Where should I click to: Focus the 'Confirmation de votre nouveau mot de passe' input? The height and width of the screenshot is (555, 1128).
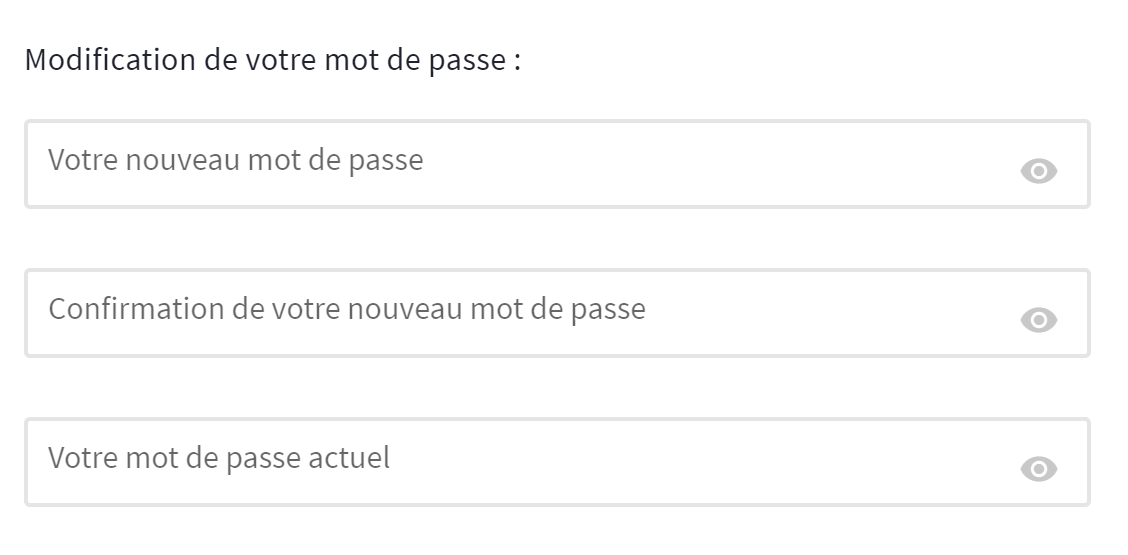[x=500, y=313]
